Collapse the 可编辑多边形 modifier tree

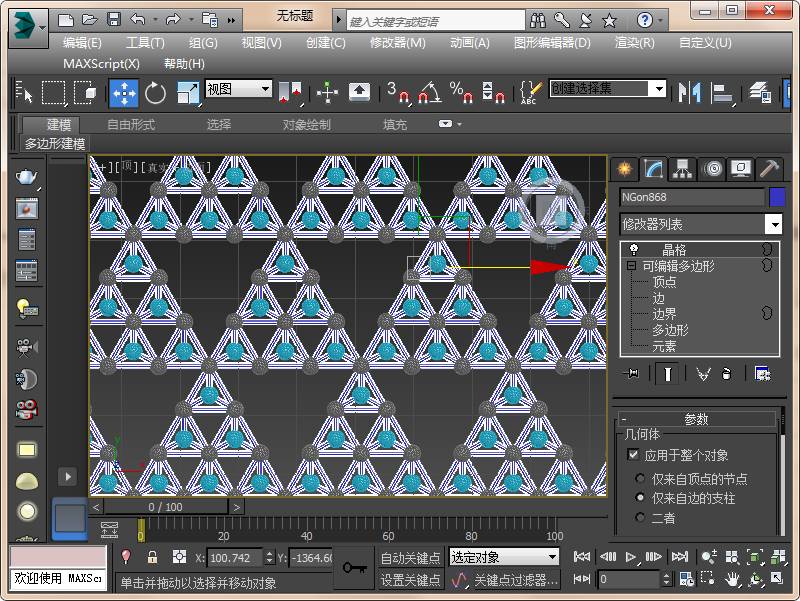[632, 265]
